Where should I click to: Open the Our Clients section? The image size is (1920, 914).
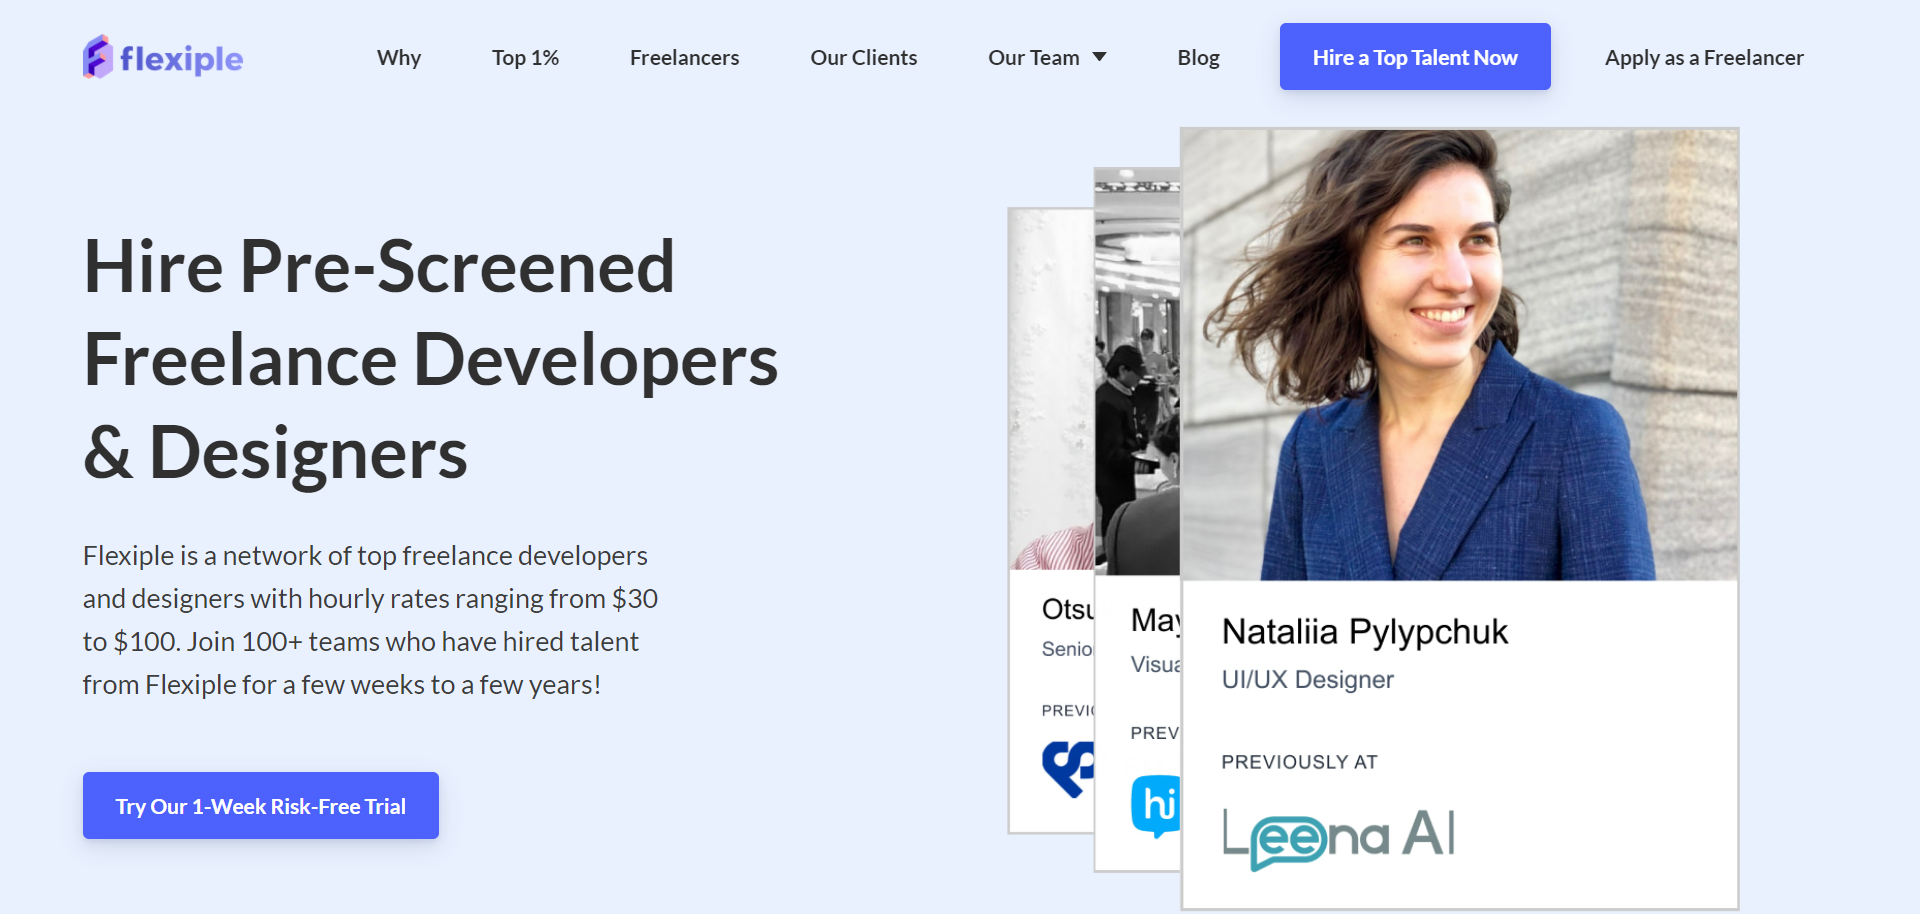pyautogui.click(x=863, y=58)
